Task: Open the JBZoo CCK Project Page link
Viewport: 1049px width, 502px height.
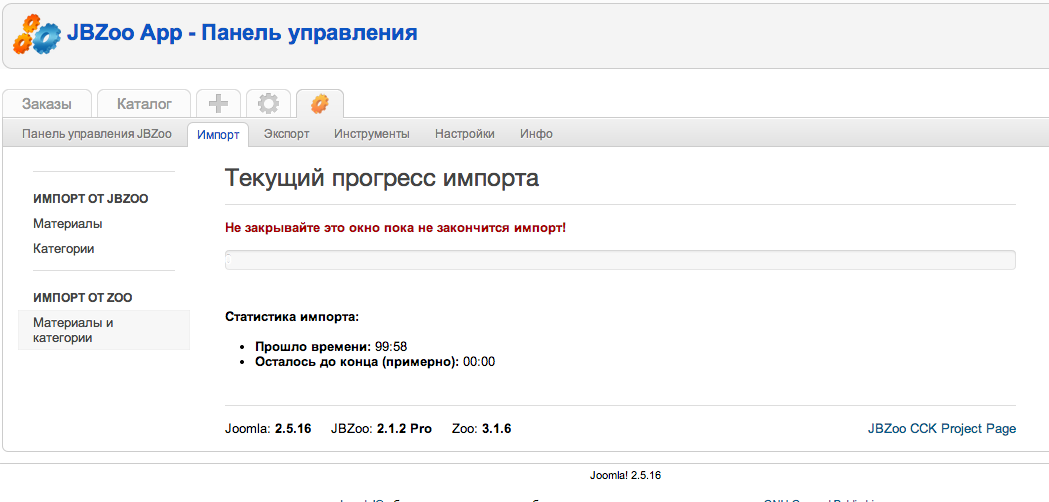Action: tap(941, 429)
